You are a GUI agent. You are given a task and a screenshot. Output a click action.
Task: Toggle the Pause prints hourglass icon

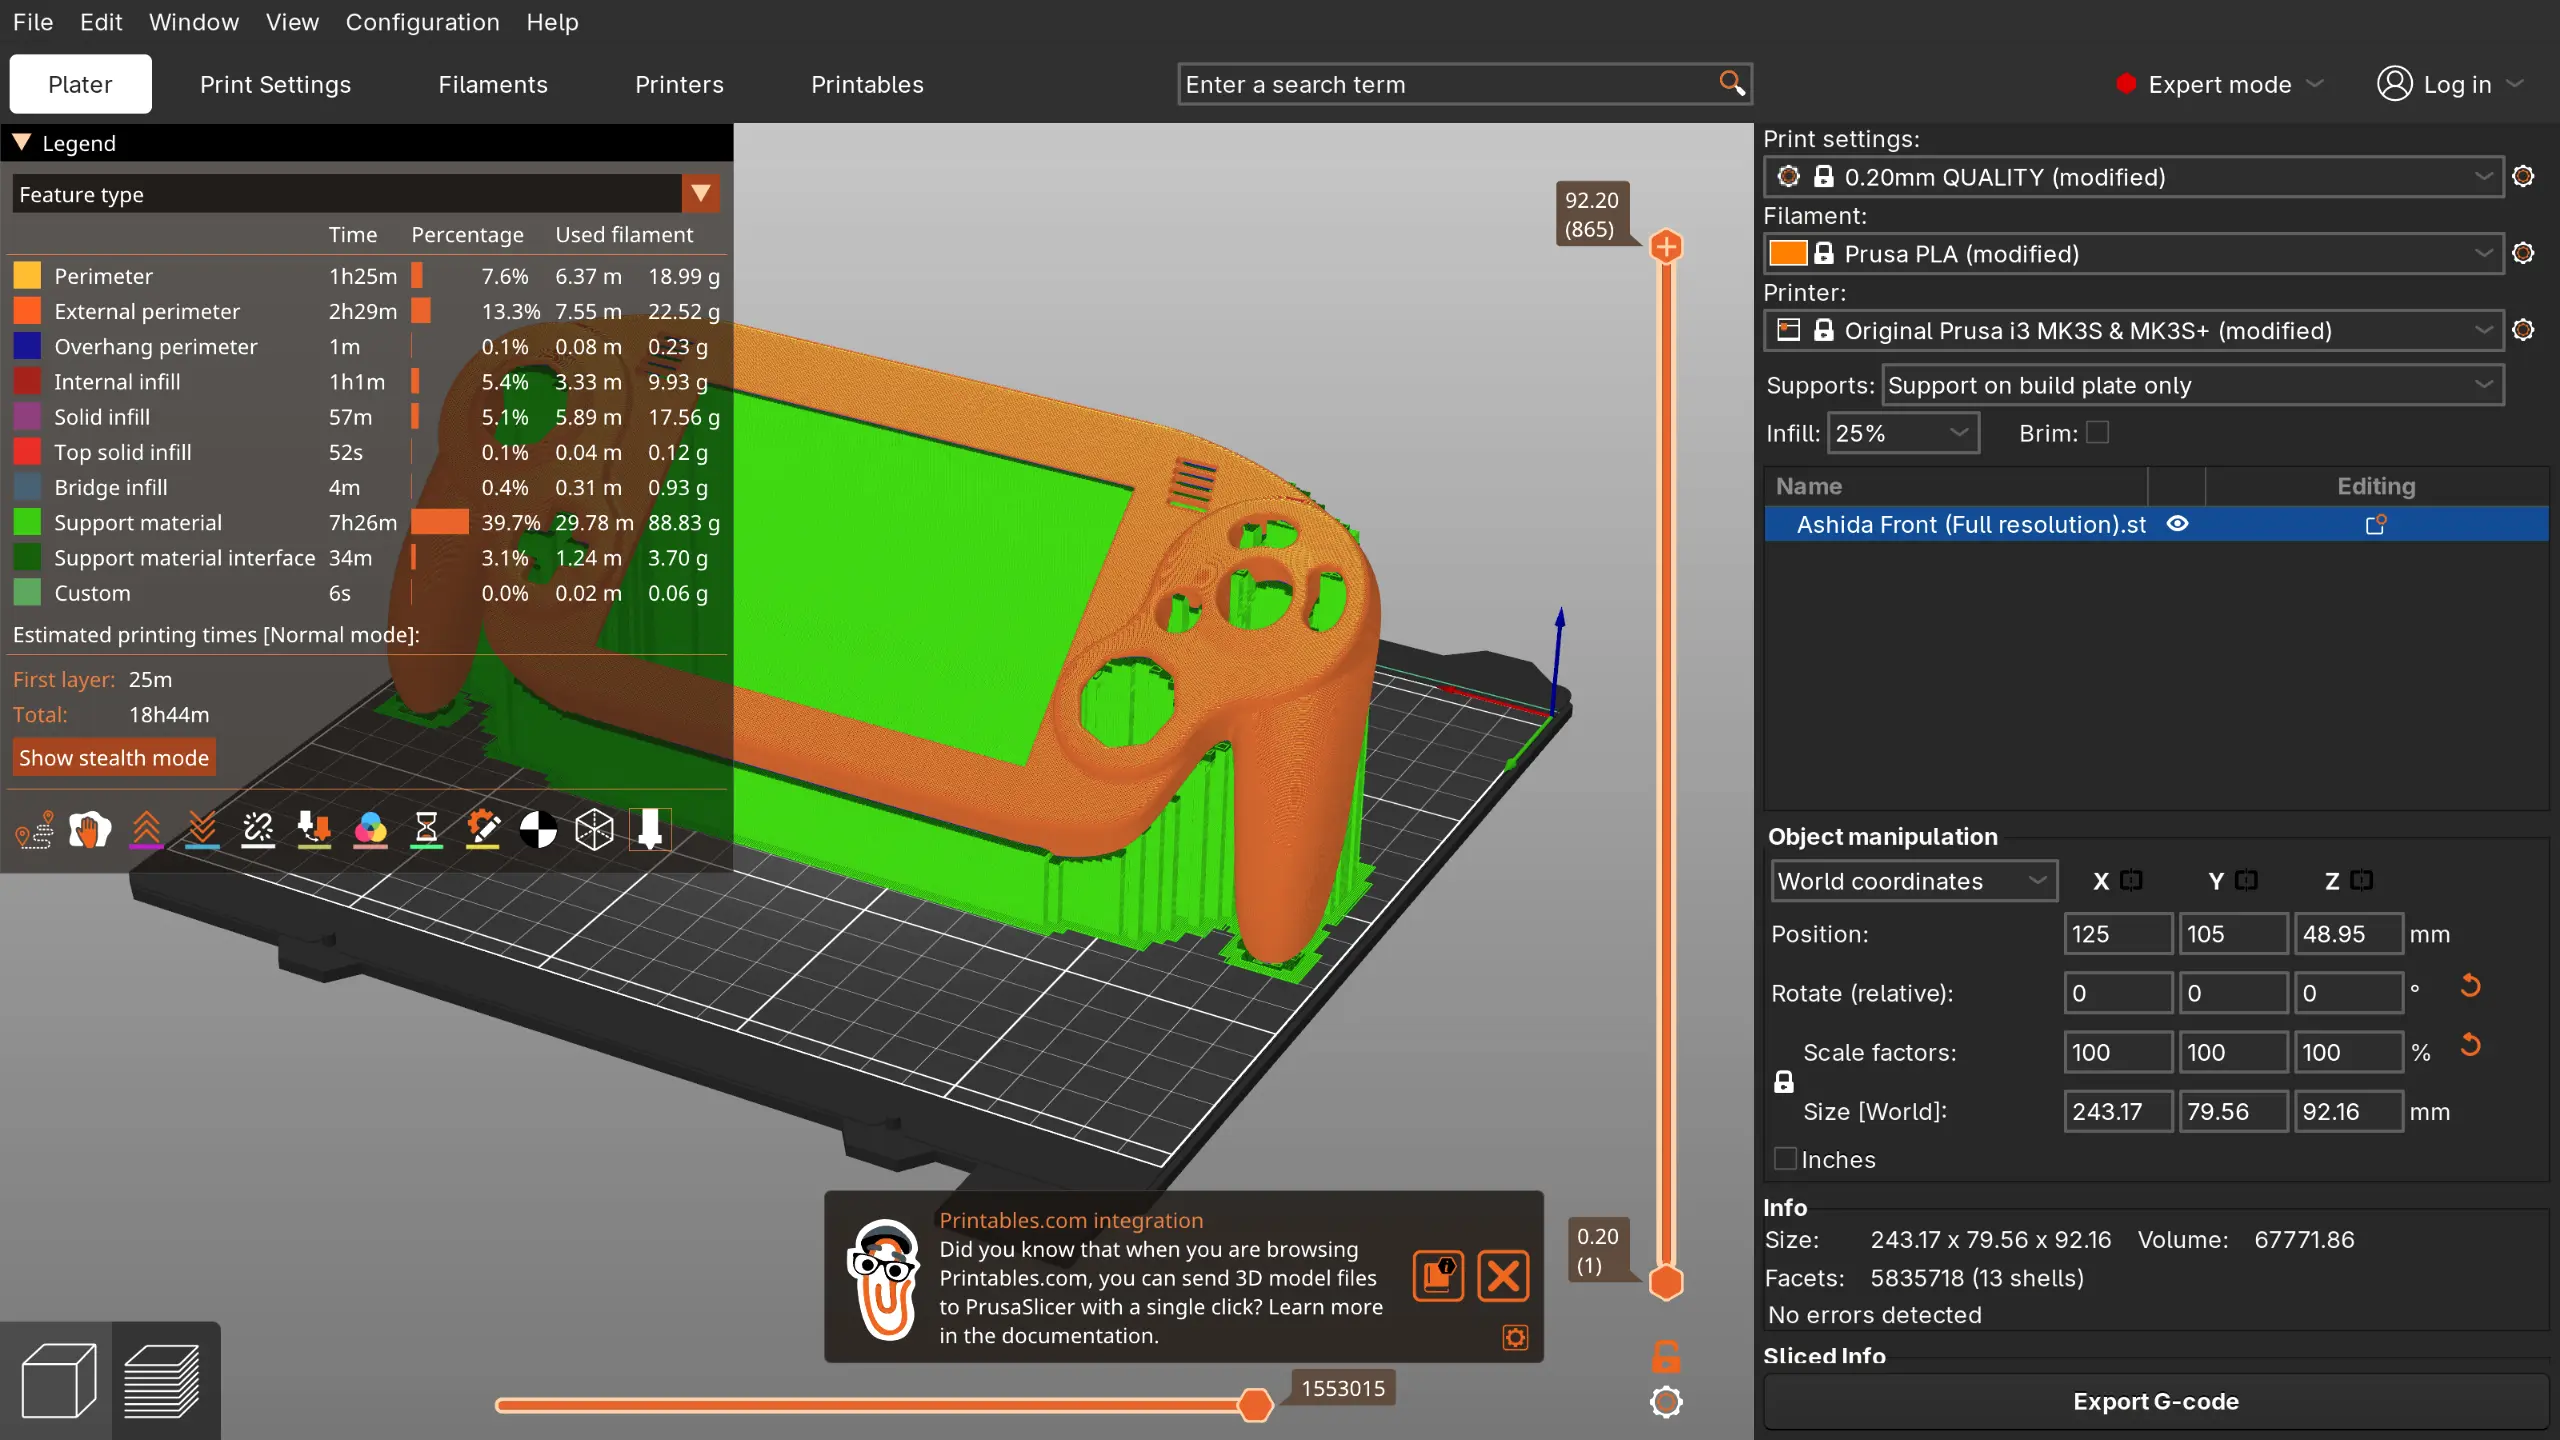click(426, 830)
